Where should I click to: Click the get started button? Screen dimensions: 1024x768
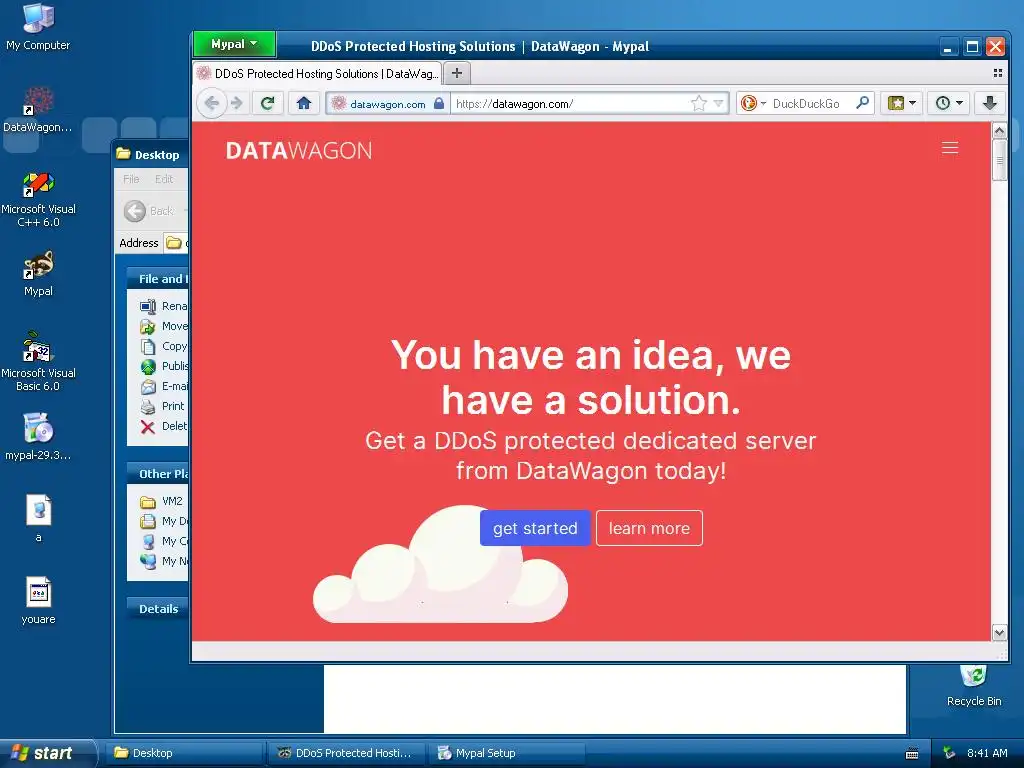(535, 528)
